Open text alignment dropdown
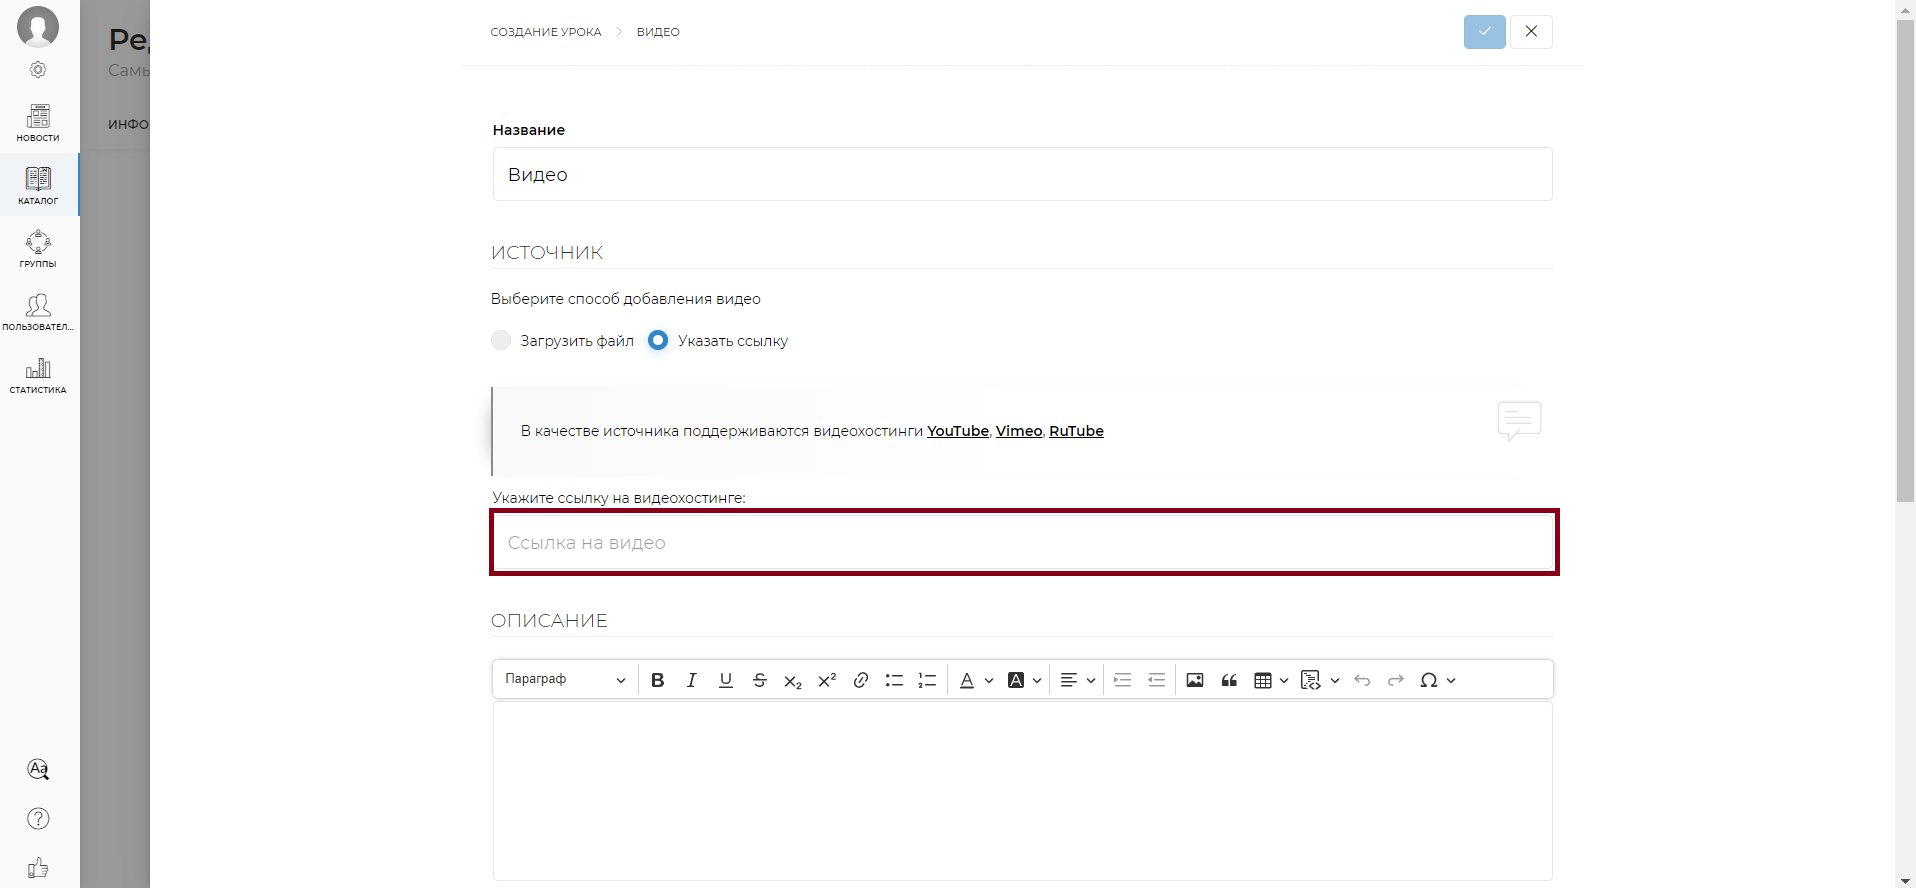 coord(1077,680)
